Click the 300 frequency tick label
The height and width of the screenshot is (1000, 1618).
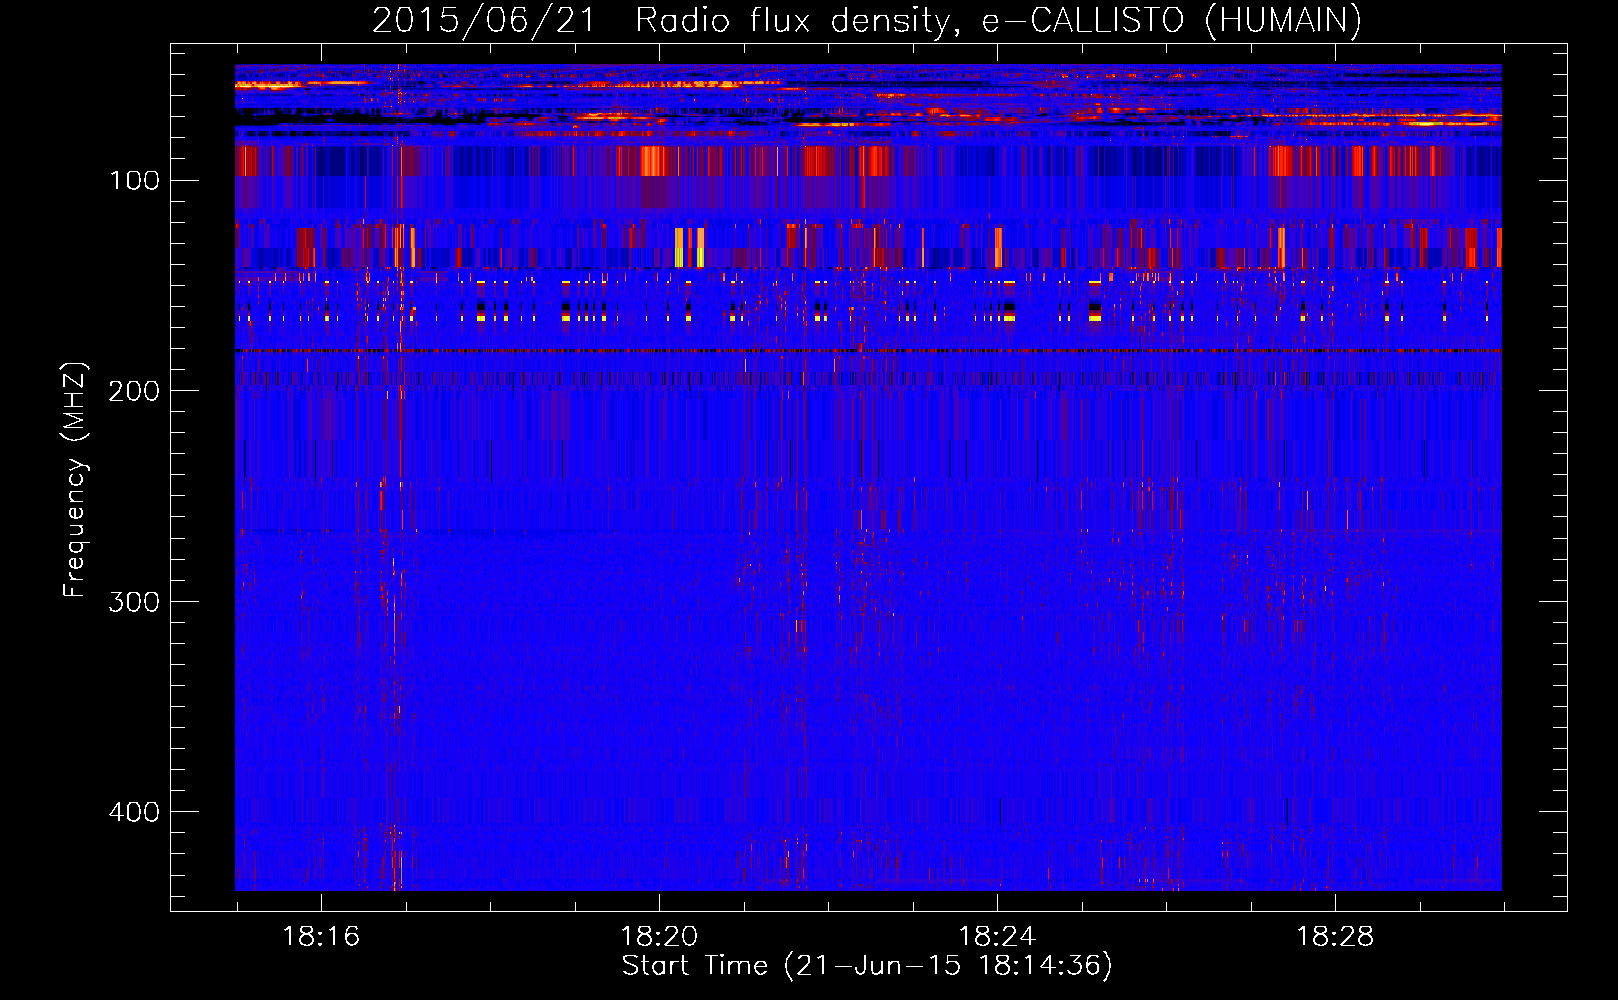click(135, 600)
